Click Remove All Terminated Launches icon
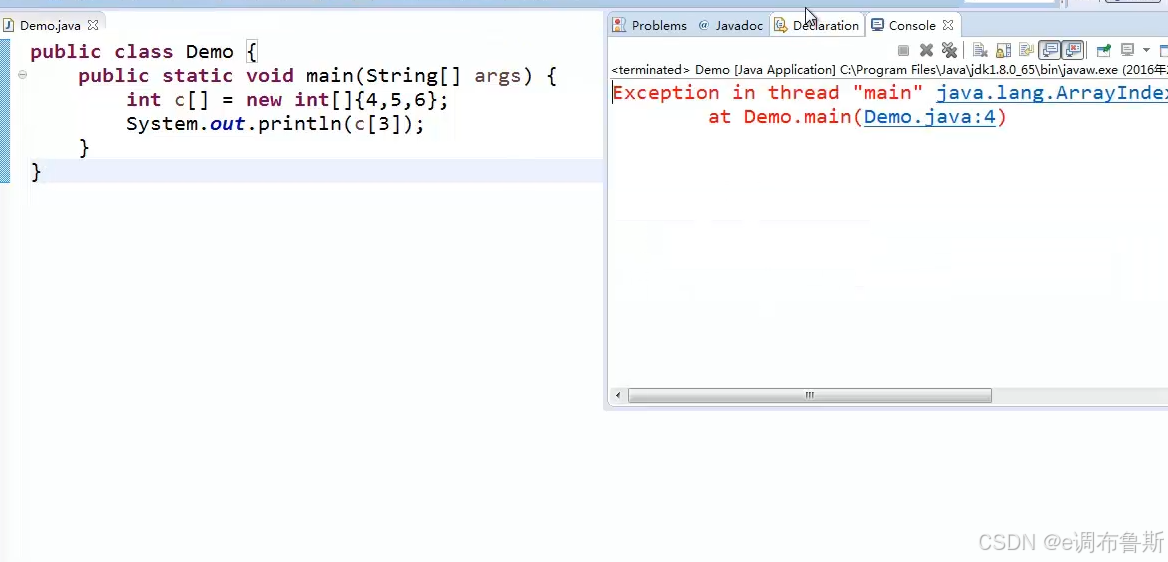The width and height of the screenshot is (1168, 562). tap(949, 50)
